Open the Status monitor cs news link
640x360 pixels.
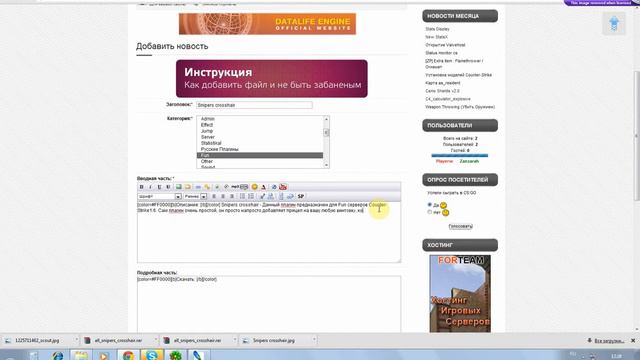pyautogui.click(x=441, y=53)
